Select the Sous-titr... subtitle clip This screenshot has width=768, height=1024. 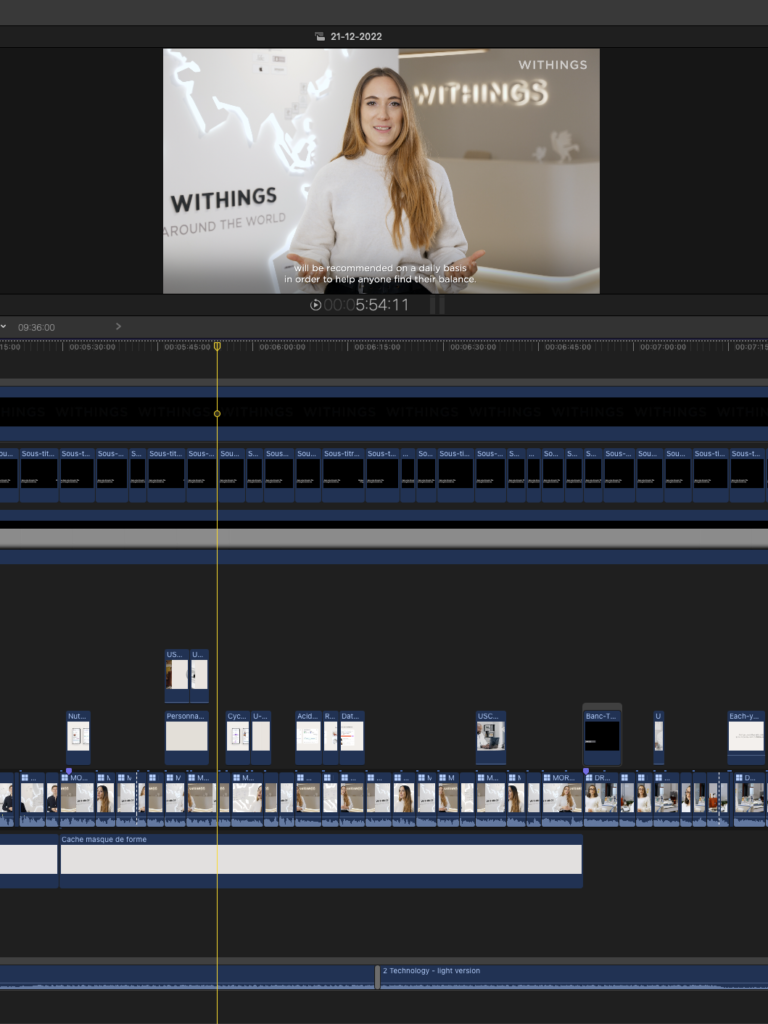tap(343, 475)
